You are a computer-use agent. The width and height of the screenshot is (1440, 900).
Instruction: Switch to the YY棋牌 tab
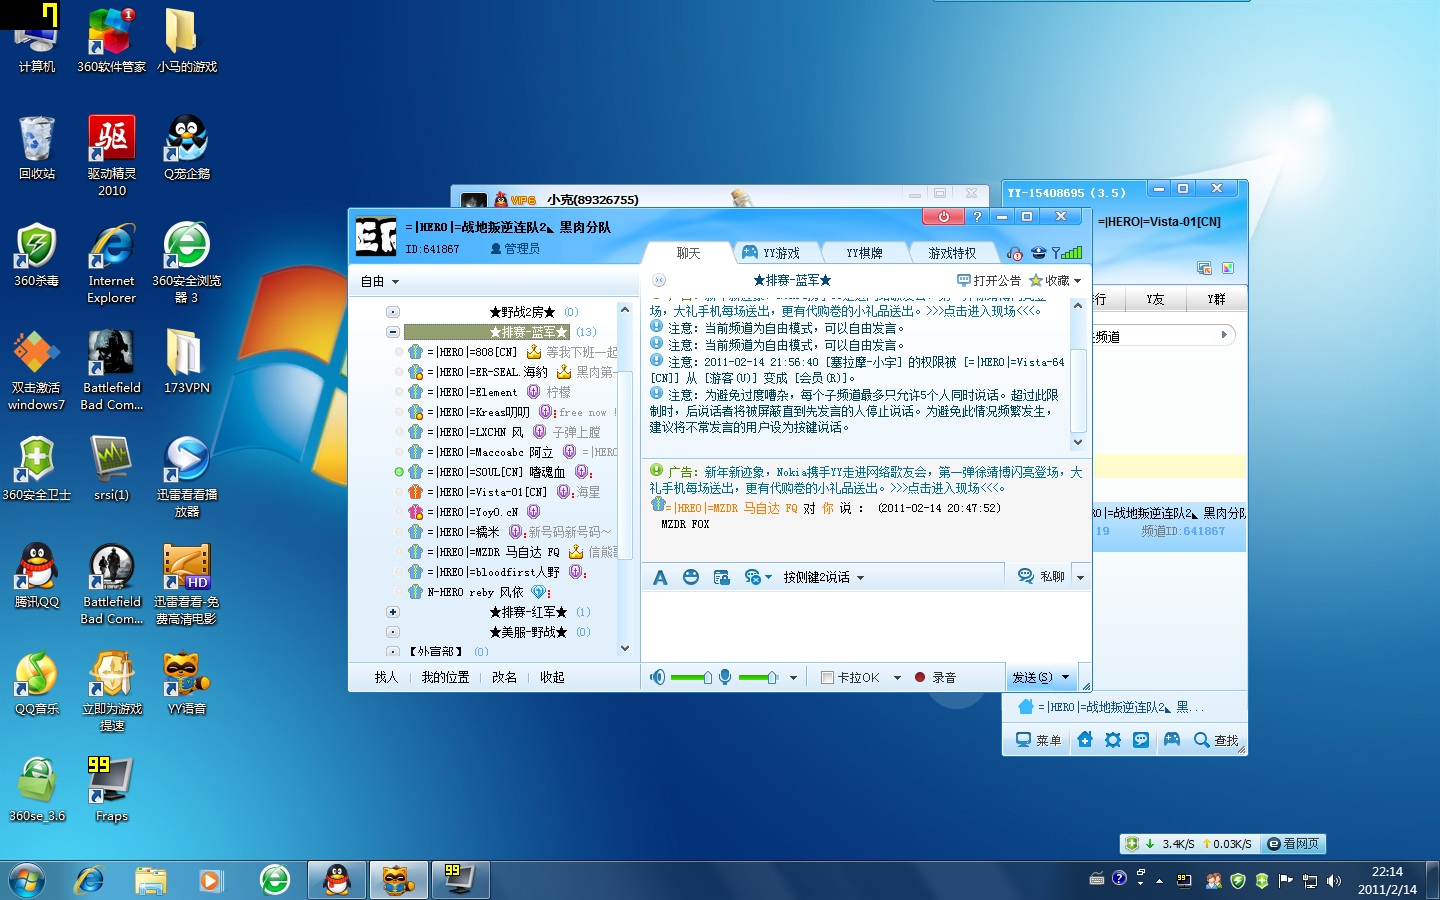point(864,253)
